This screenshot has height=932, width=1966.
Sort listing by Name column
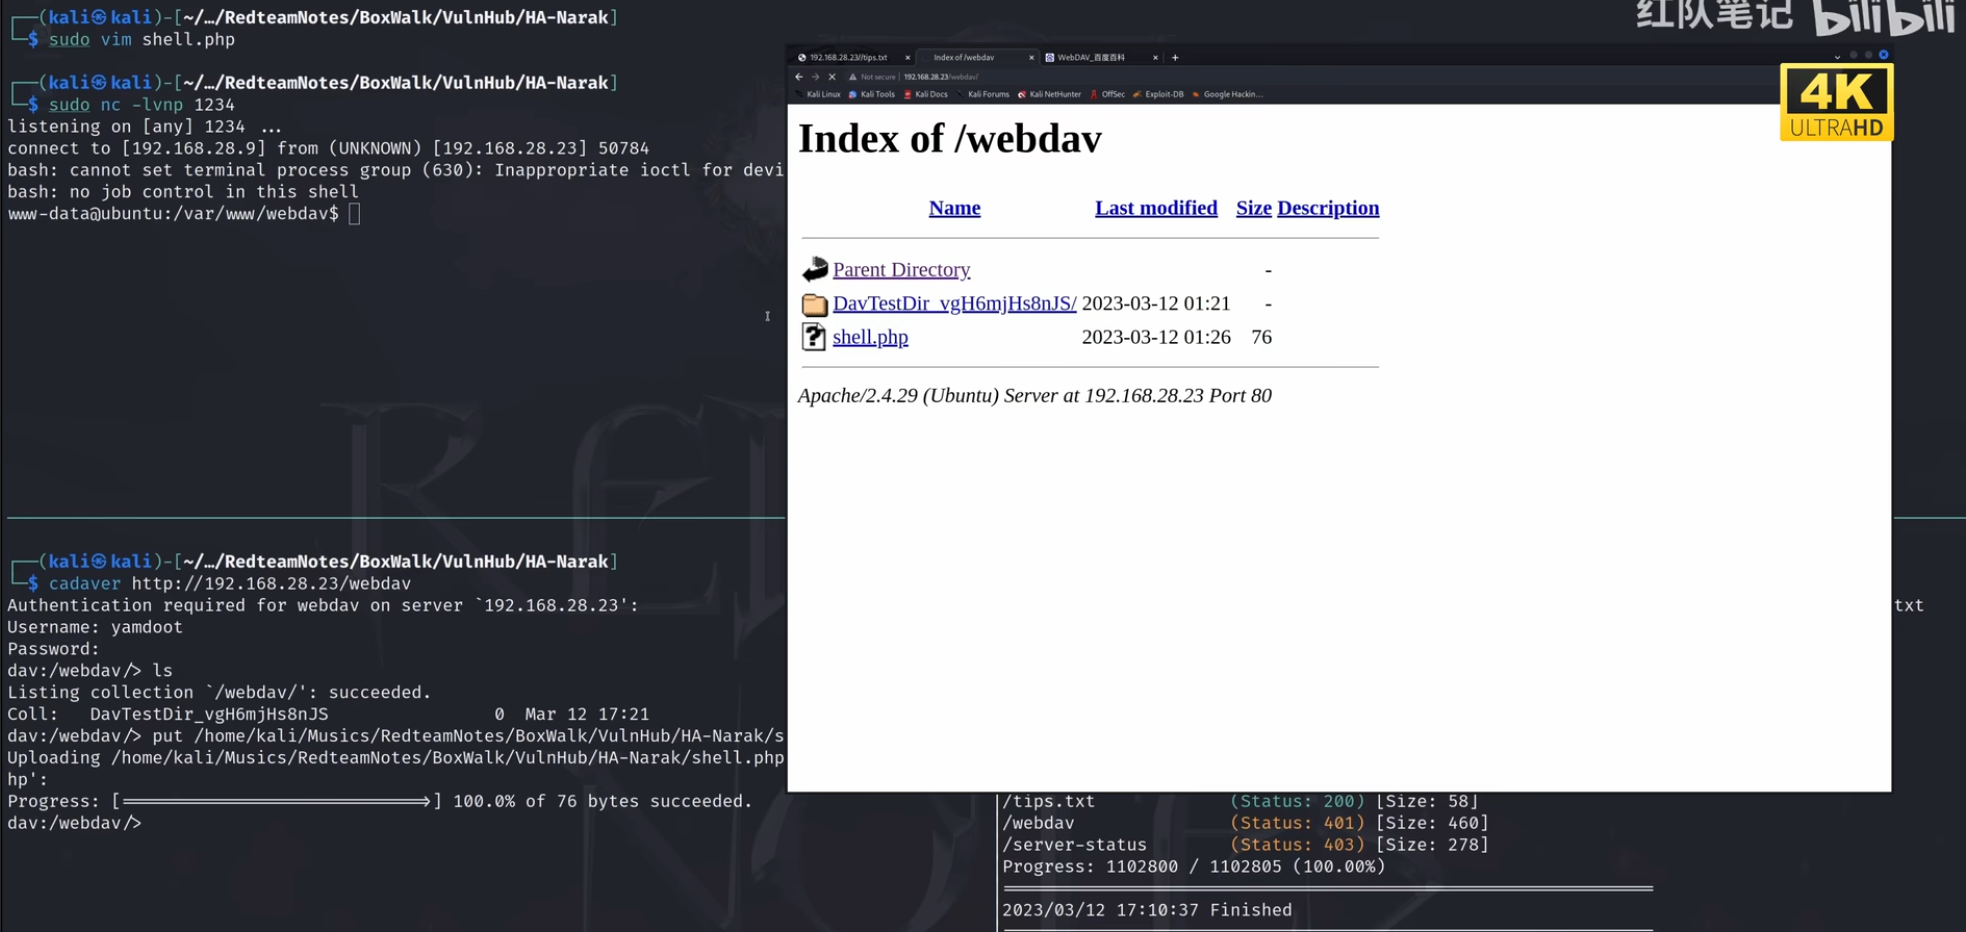point(955,208)
